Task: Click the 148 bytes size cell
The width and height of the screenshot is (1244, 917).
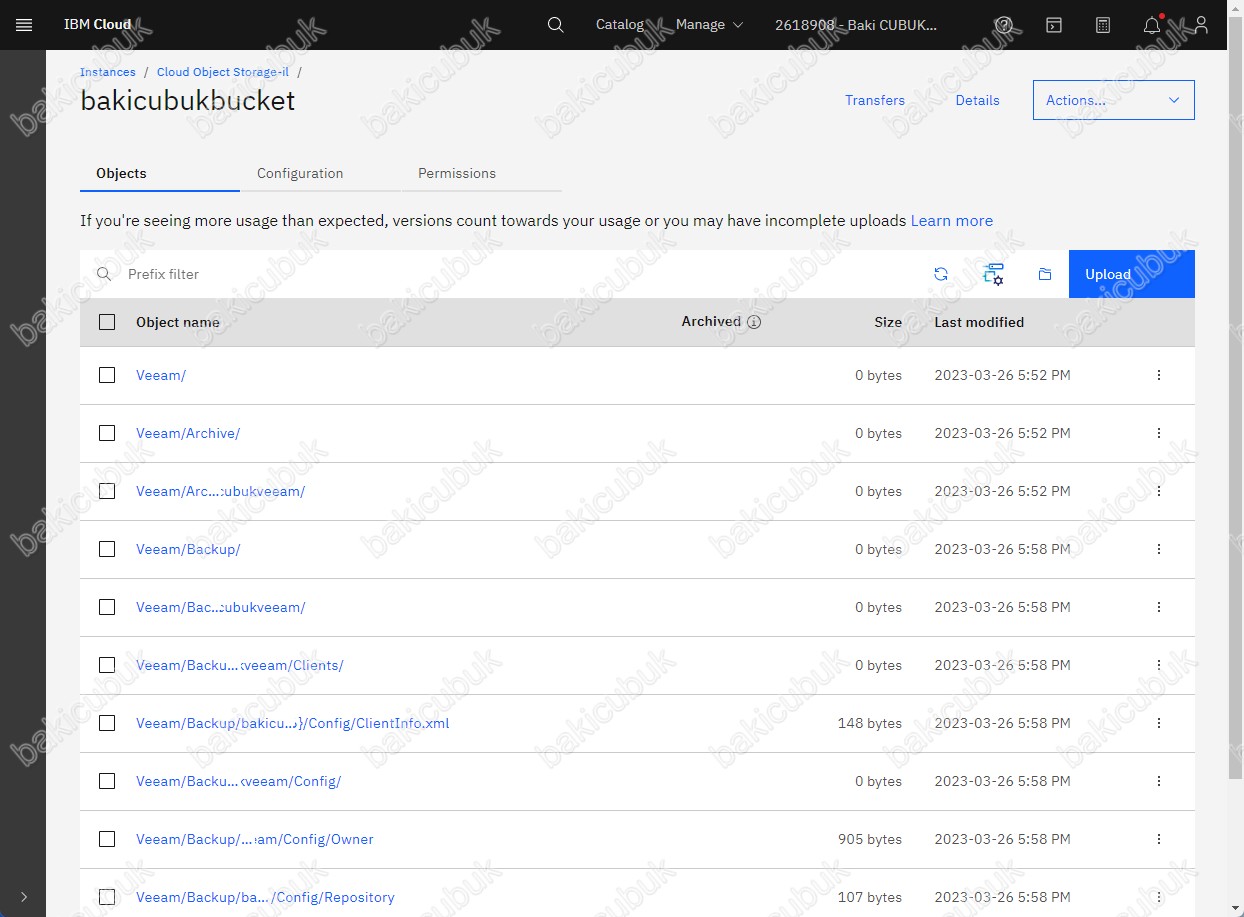Action: 870,723
